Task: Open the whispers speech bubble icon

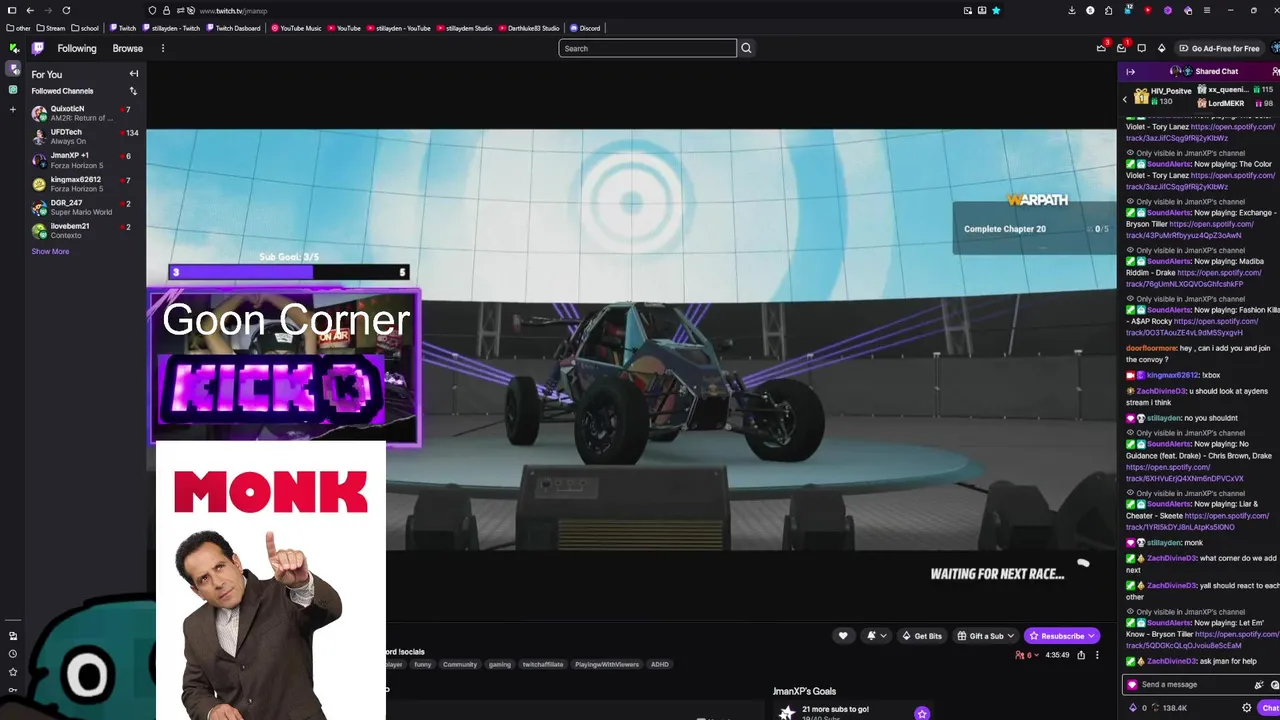Action: point(1142,48)
